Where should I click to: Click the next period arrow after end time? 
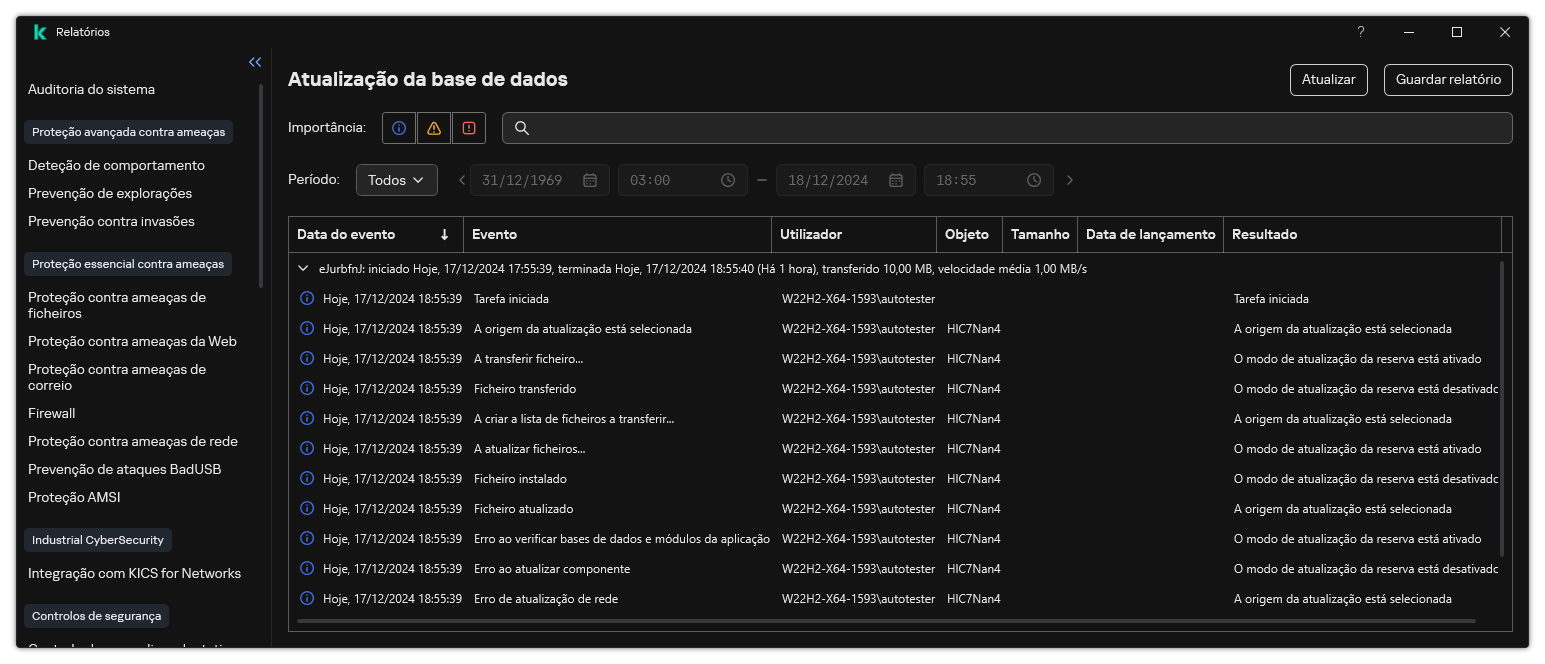(x=1069, y=180)
